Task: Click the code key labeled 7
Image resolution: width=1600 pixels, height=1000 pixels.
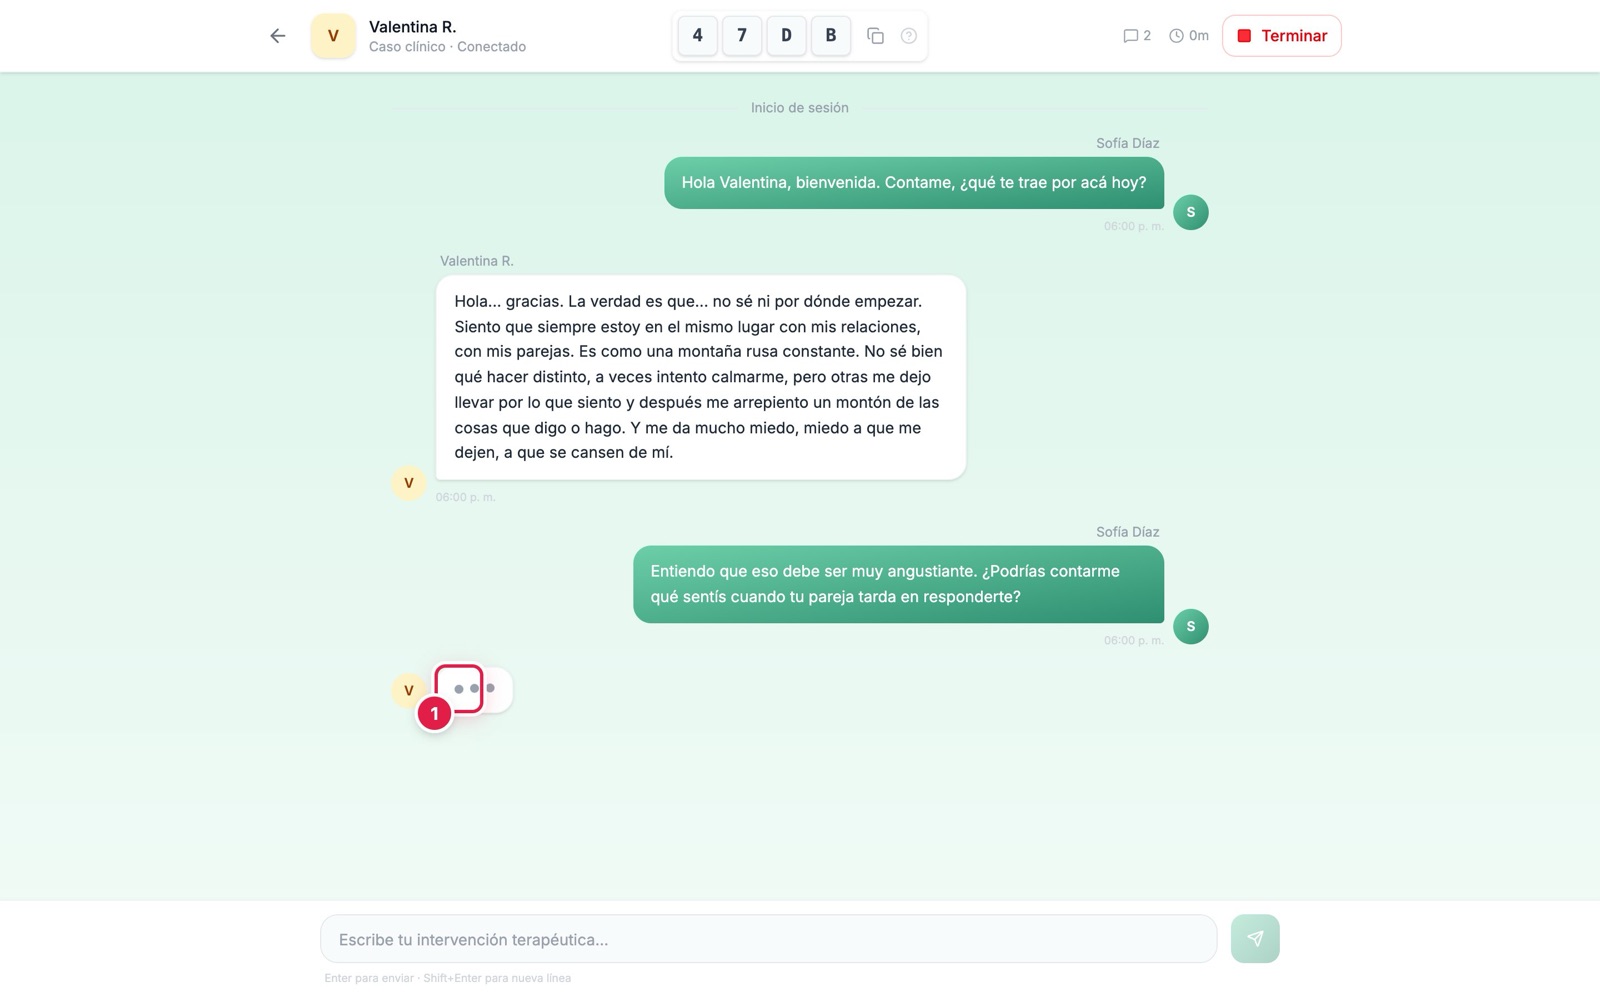Action: tap(742, 35)
